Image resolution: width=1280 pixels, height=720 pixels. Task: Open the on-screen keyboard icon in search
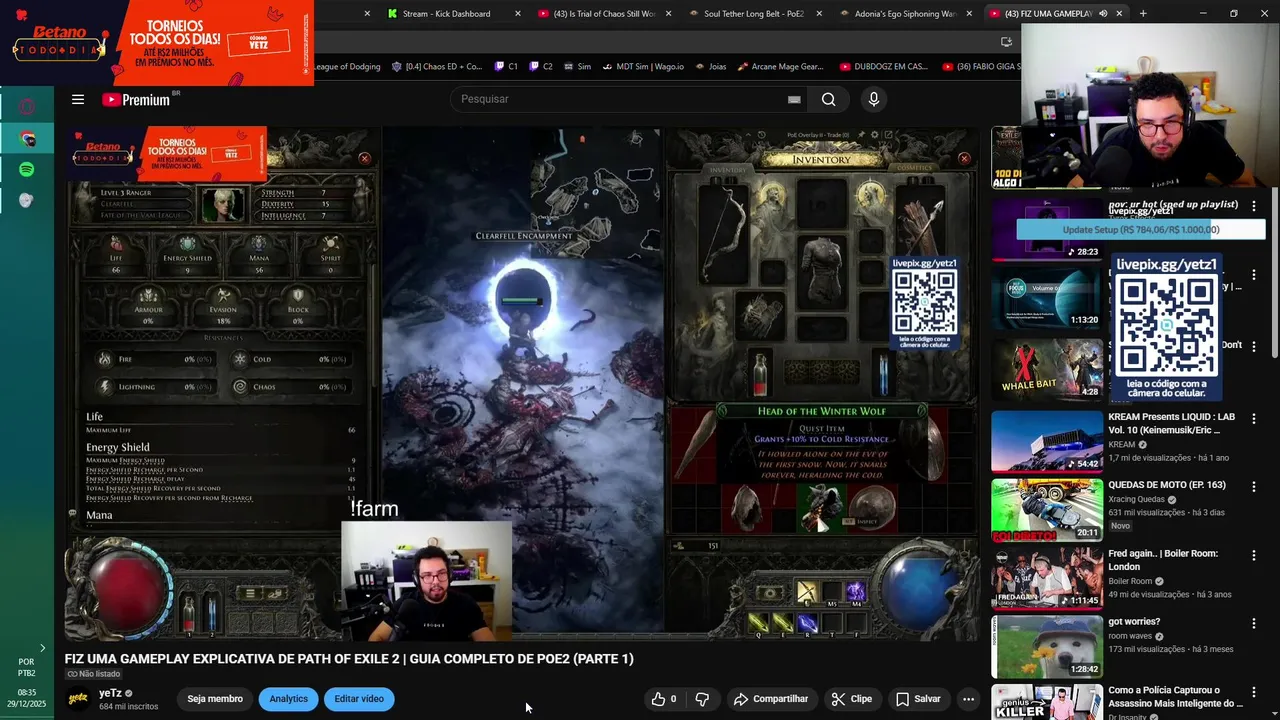click(794, 99)
